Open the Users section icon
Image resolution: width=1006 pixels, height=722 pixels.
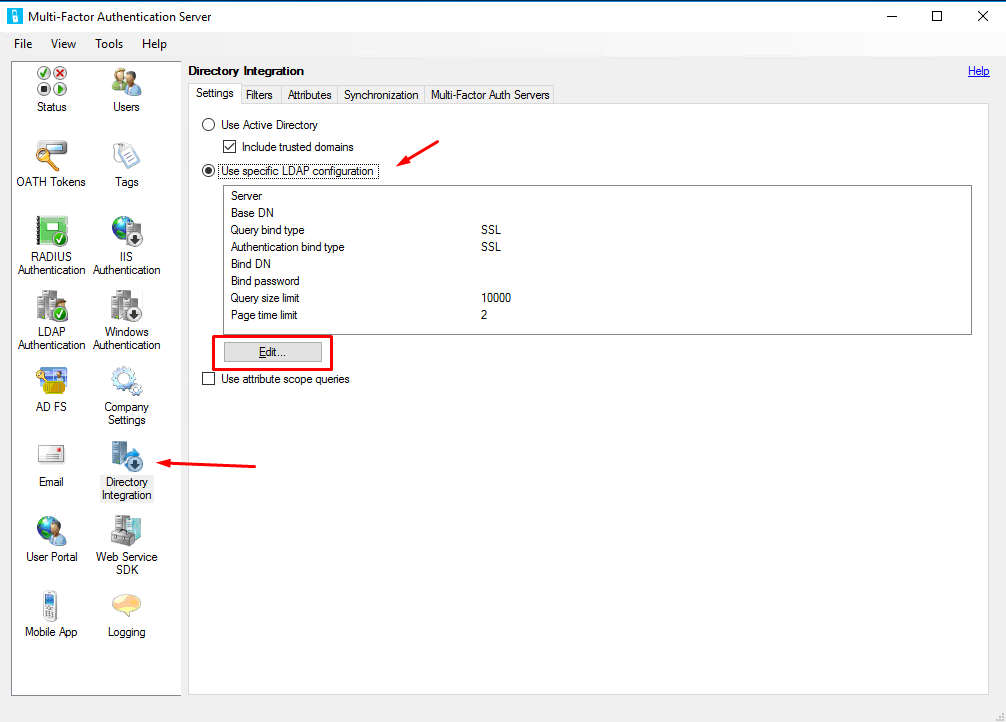coord(126,82)
